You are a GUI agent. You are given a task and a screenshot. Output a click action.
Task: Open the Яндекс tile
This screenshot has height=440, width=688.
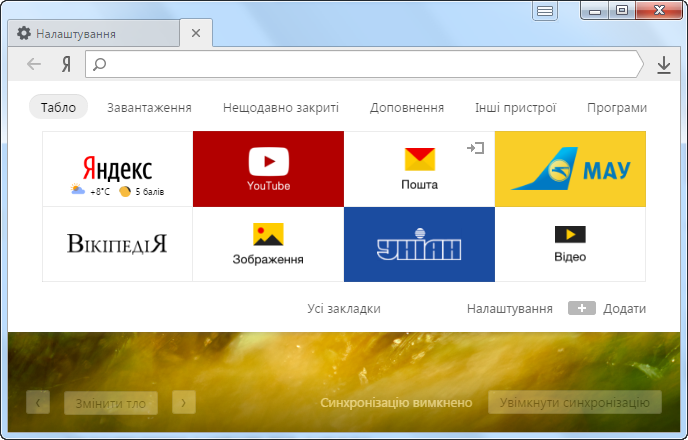[x=118, y=169]
